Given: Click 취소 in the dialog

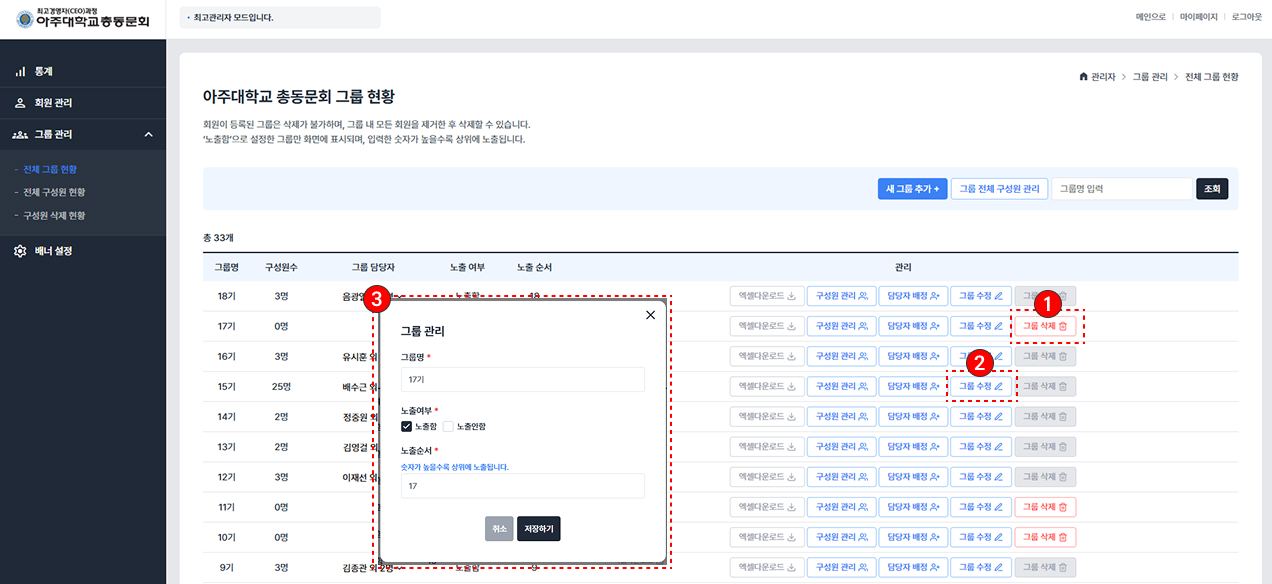Looking at the screenshot, I should pyautogui.click(x=499, y=529).
